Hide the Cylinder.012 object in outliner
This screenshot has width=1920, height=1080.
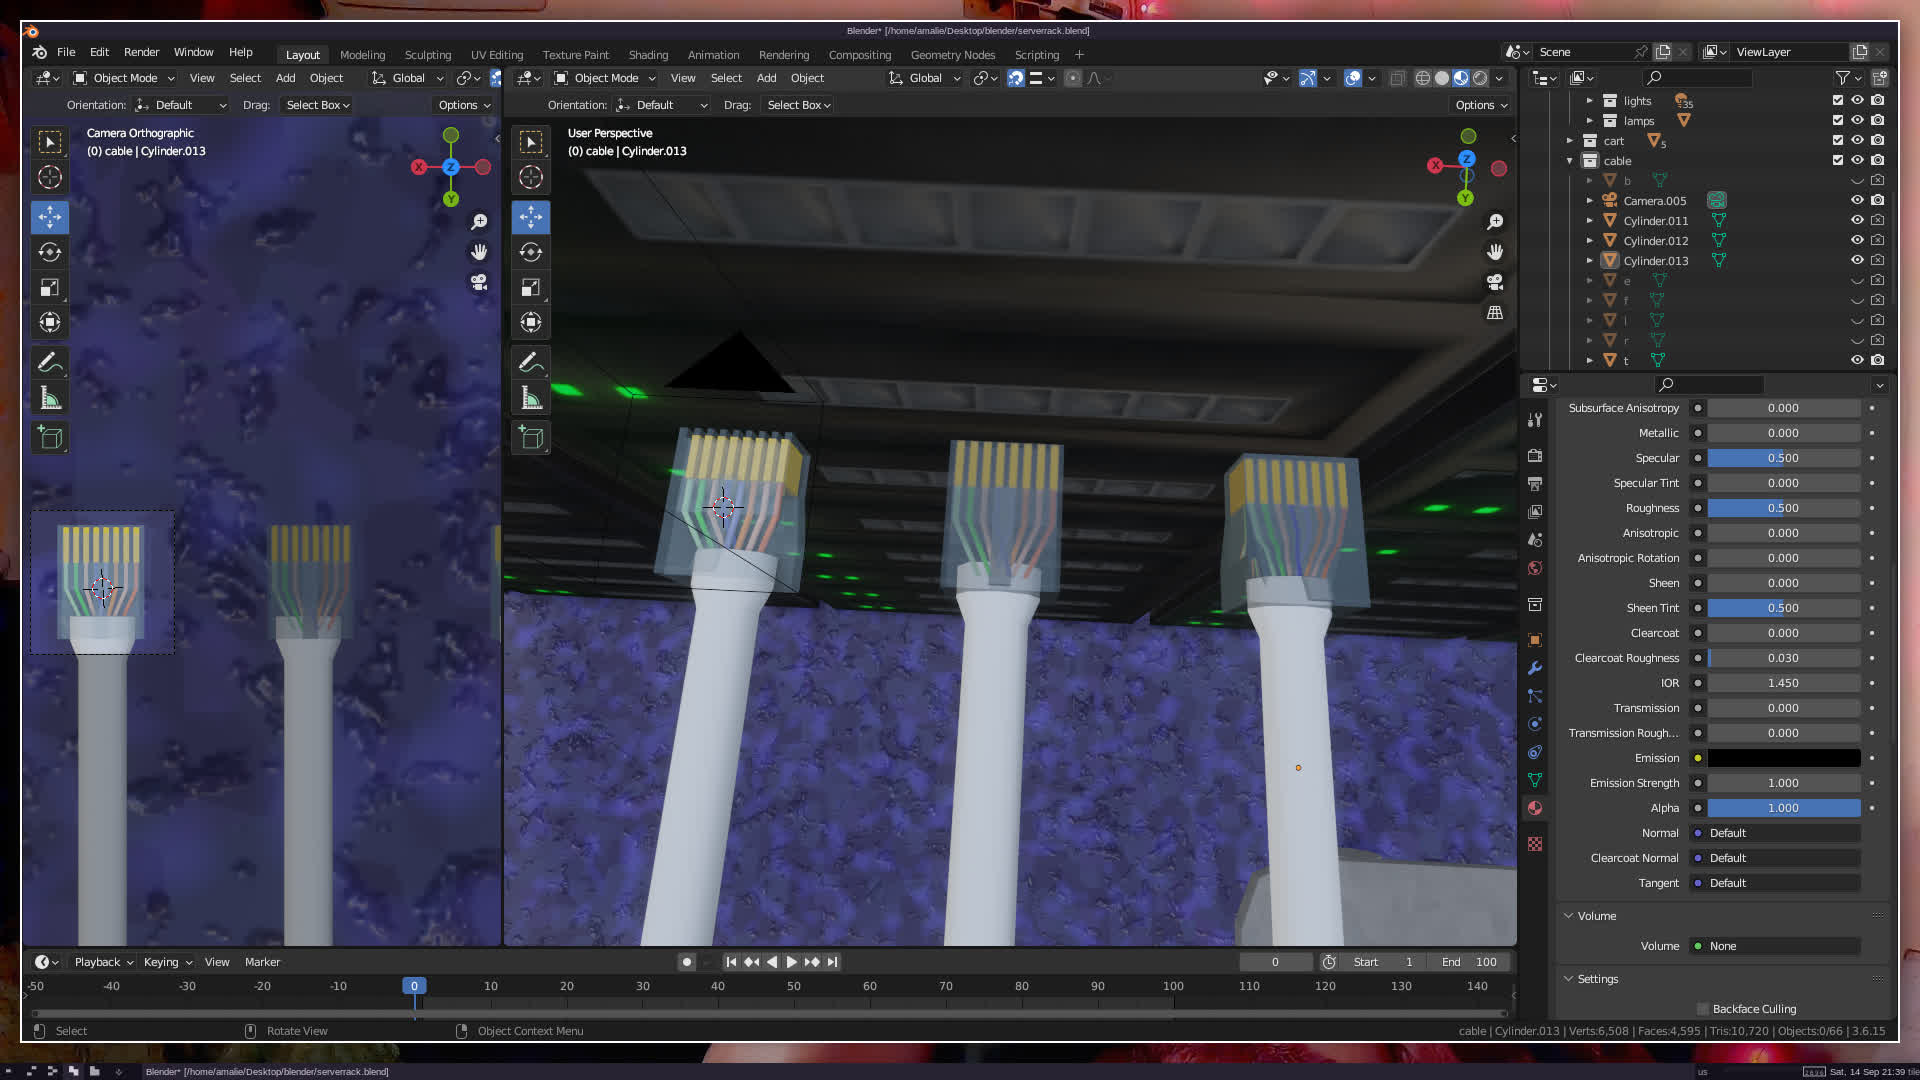click(1857, 240)
